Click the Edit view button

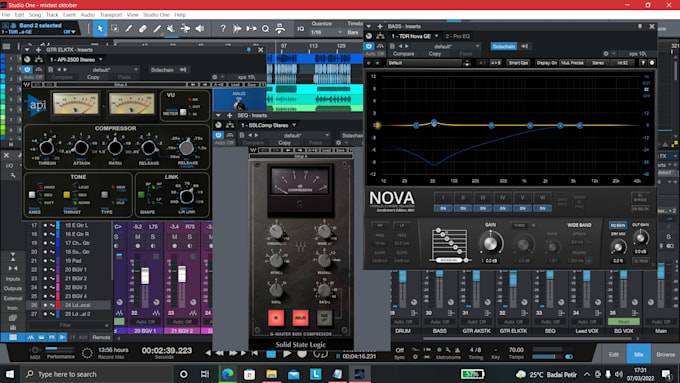614,354
